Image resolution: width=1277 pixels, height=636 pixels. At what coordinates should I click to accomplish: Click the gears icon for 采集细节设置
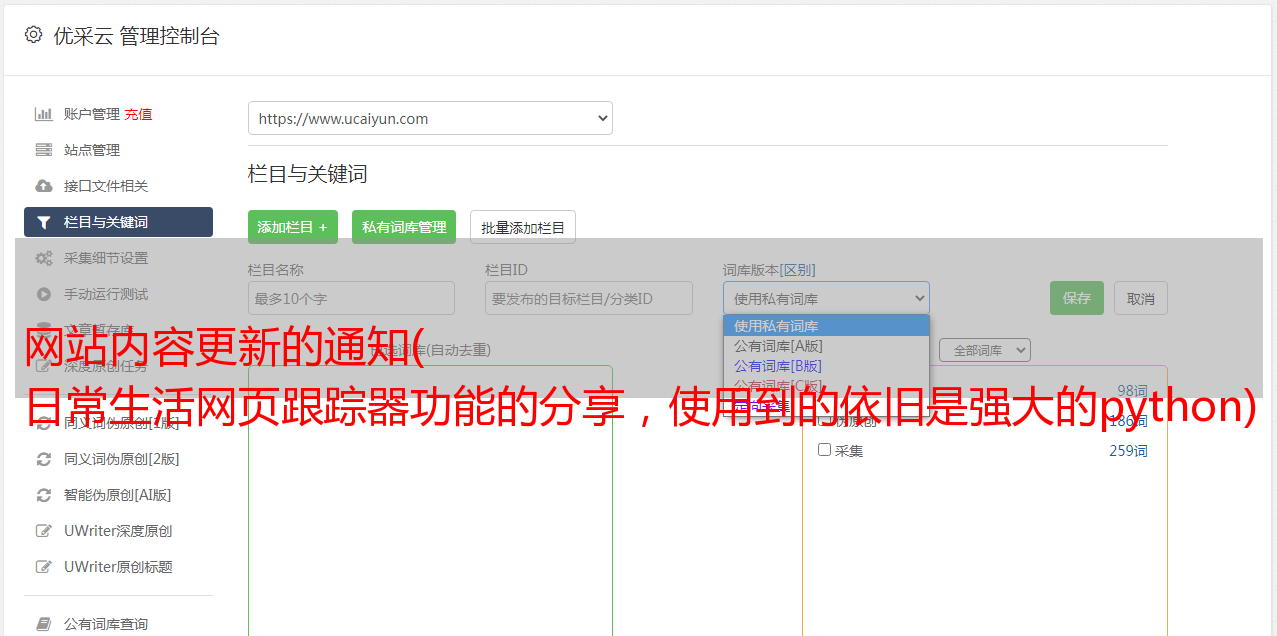point(44,258)
